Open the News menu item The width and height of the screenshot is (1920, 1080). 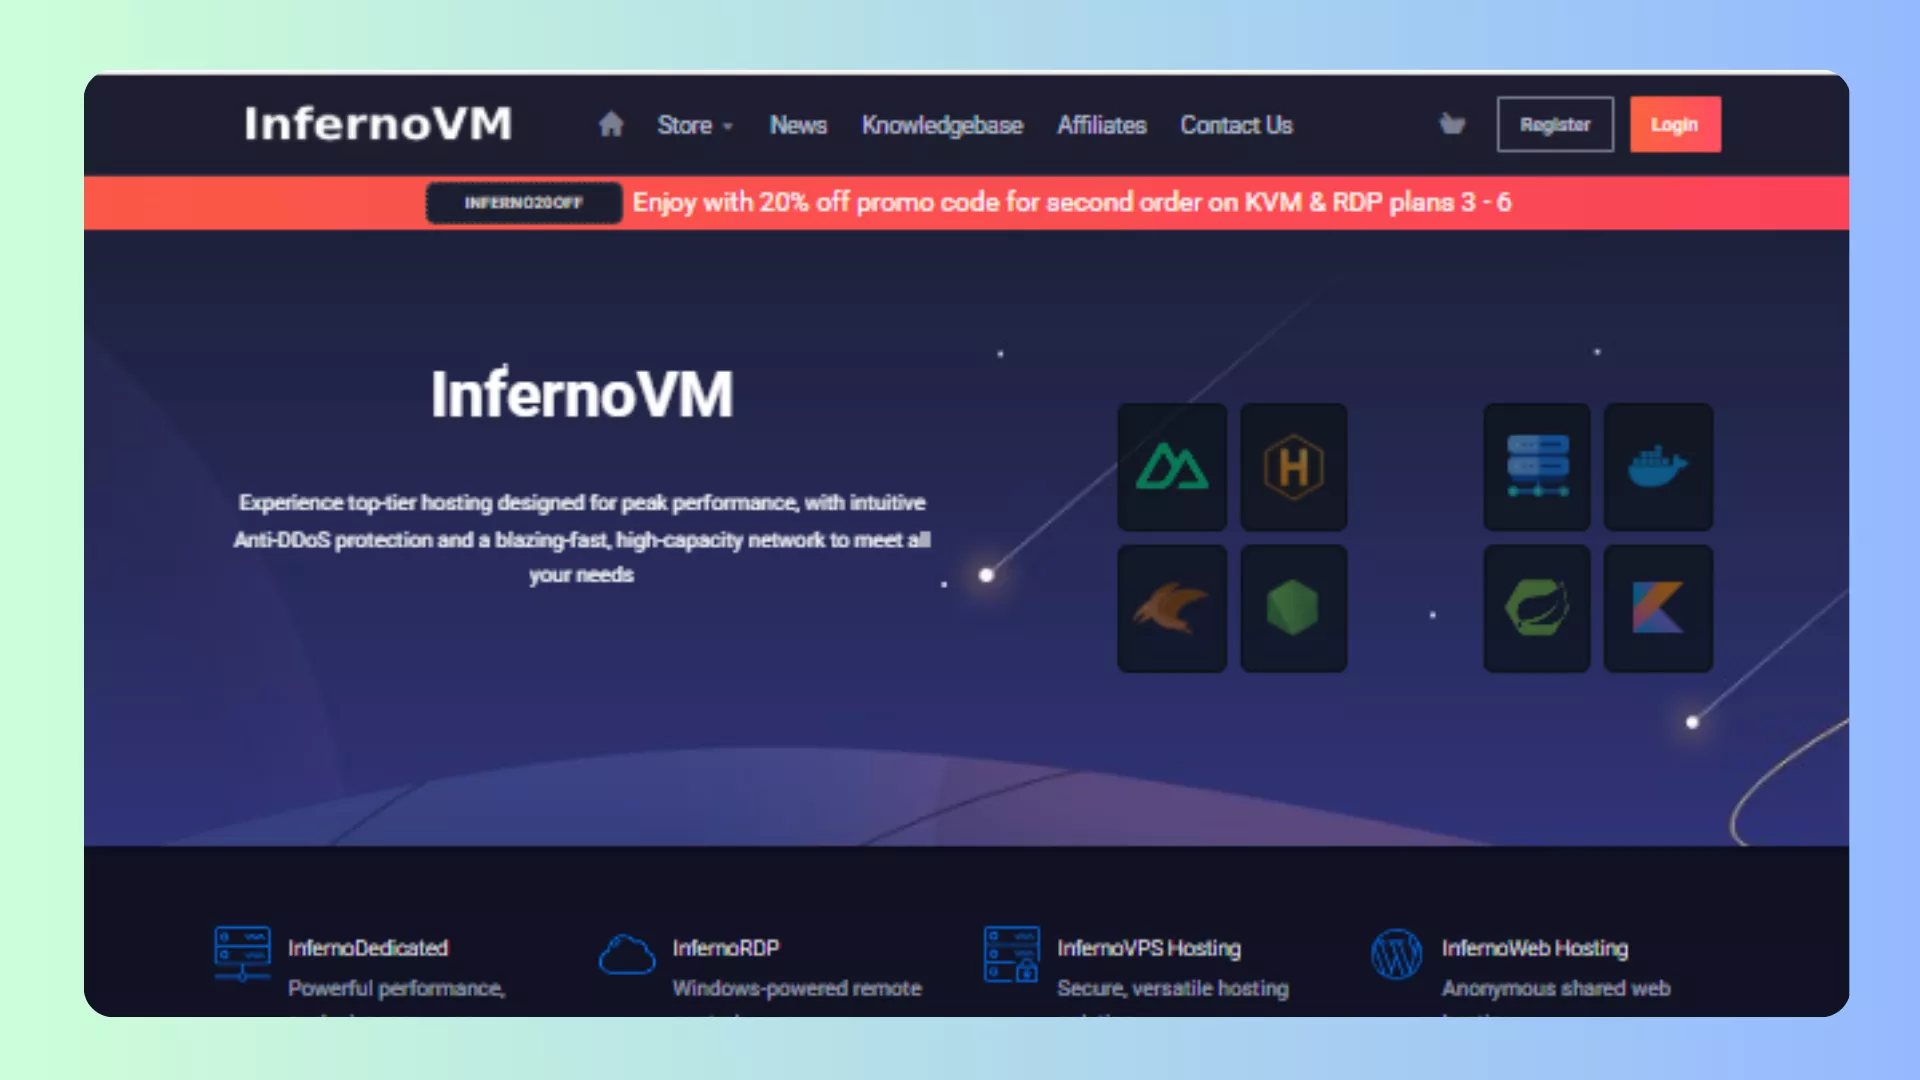coord(798,125)
